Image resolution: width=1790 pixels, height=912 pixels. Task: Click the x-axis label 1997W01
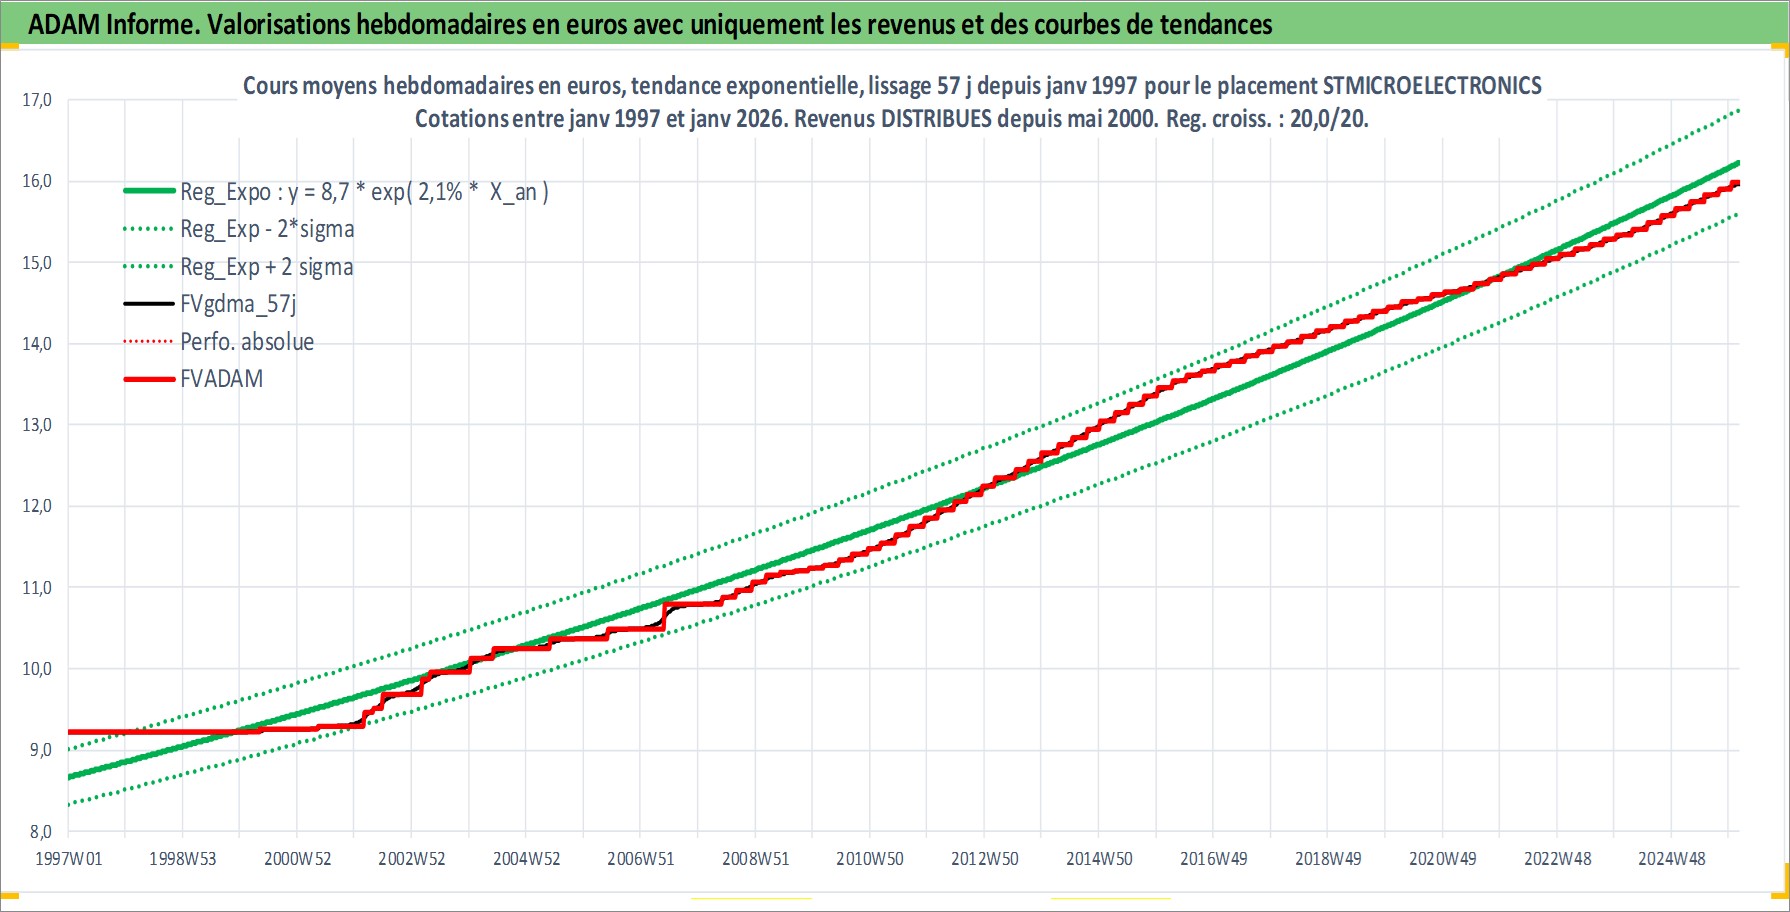[69, 859]
